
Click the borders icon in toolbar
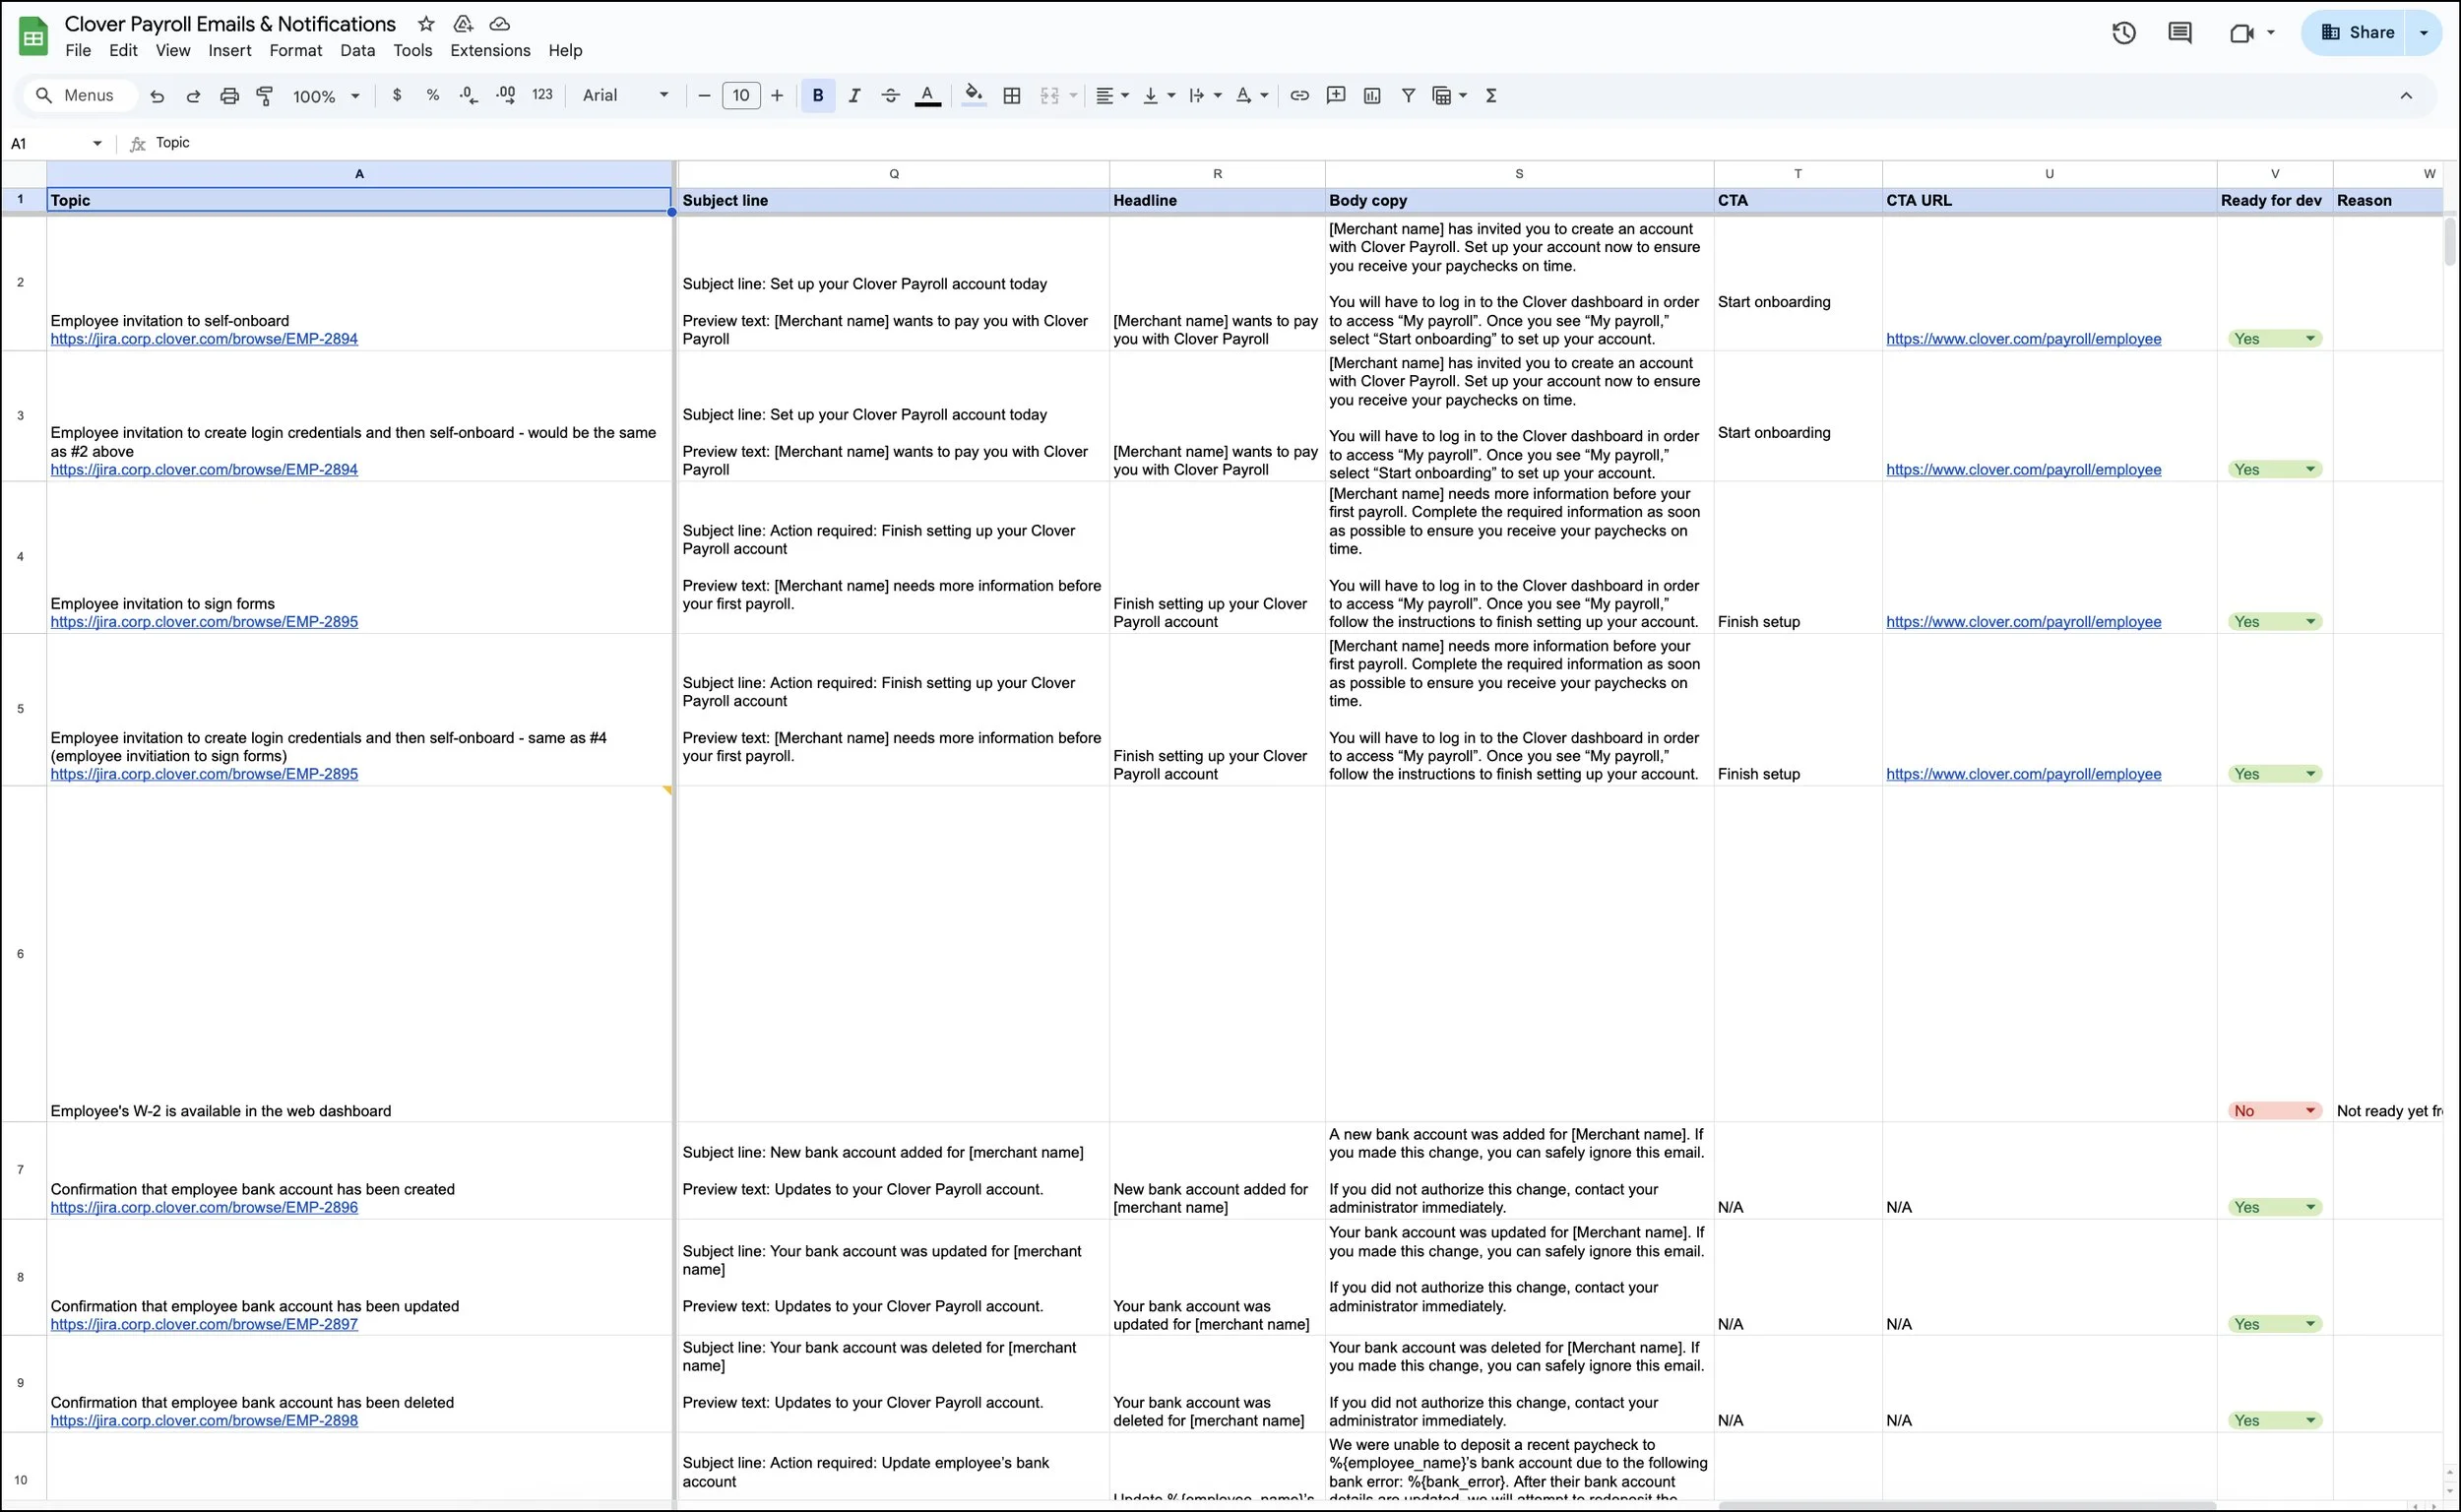coord(1012,96)
